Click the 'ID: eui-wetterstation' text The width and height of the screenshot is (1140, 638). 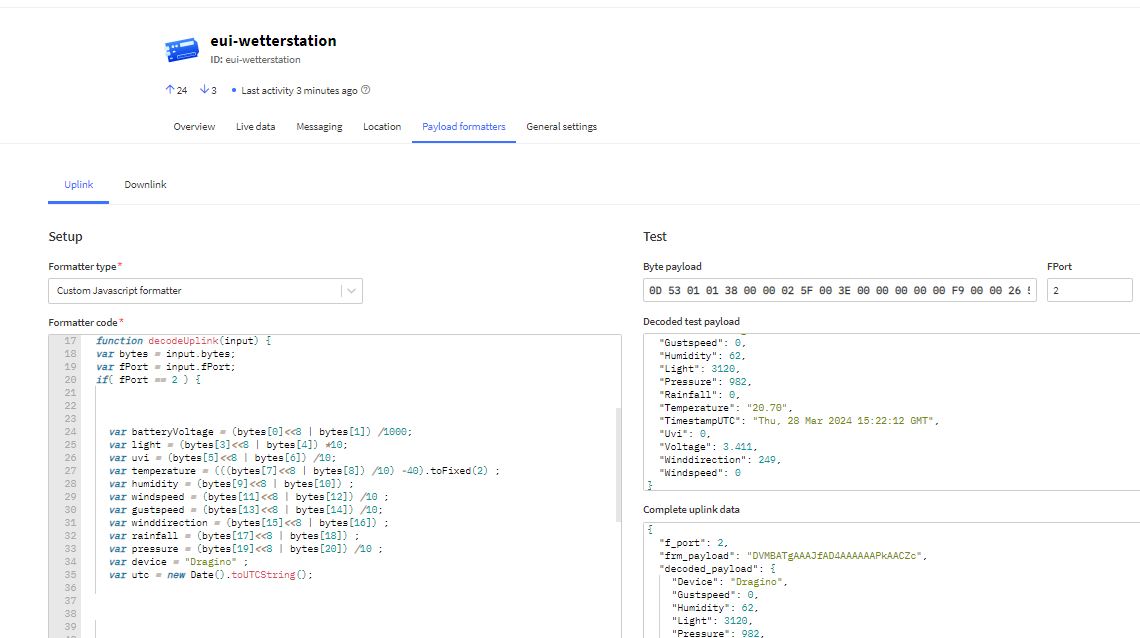coord(255,60)
